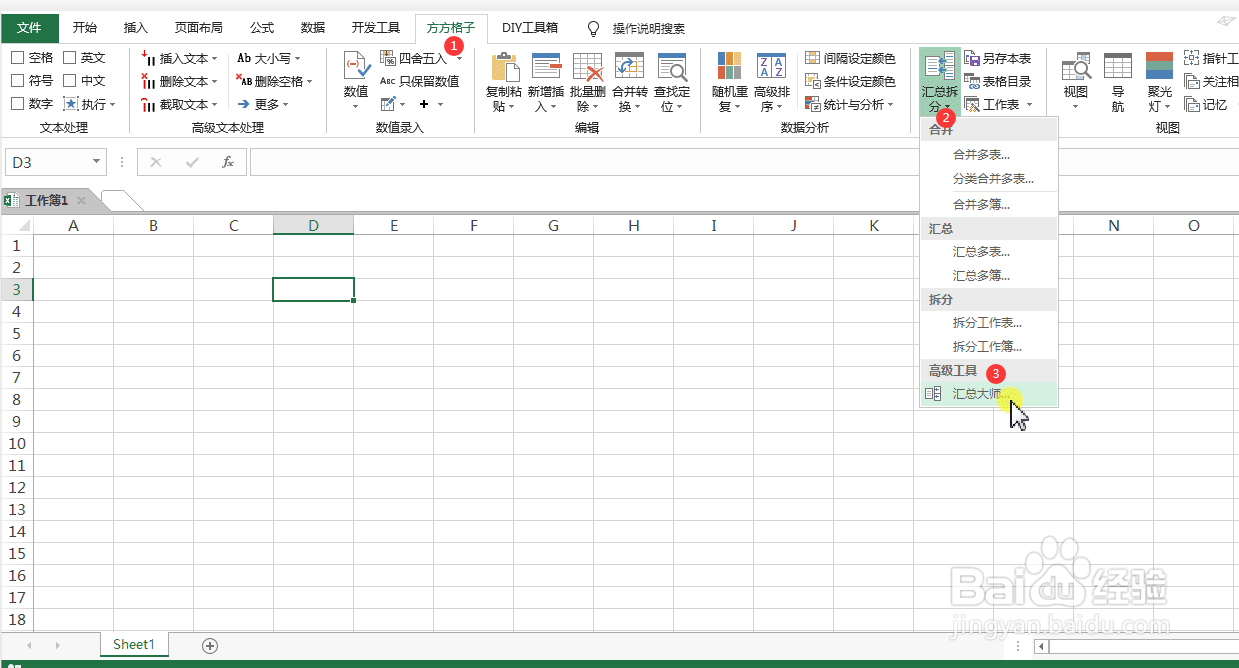This screenshot has width=1239, height=668.
Task: Open the DIY工具箱 tab
Action: [x=530, y=27]
